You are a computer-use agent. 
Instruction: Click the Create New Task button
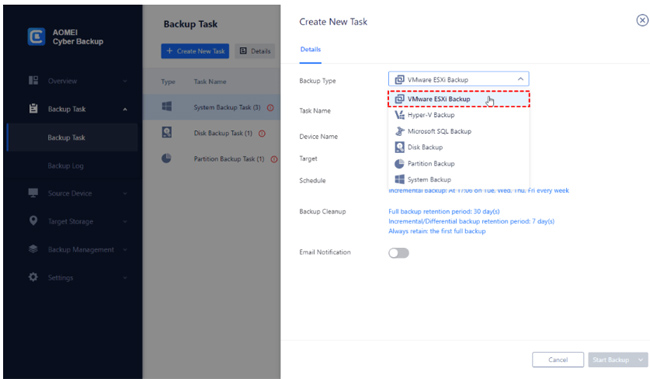click(195, 51)
